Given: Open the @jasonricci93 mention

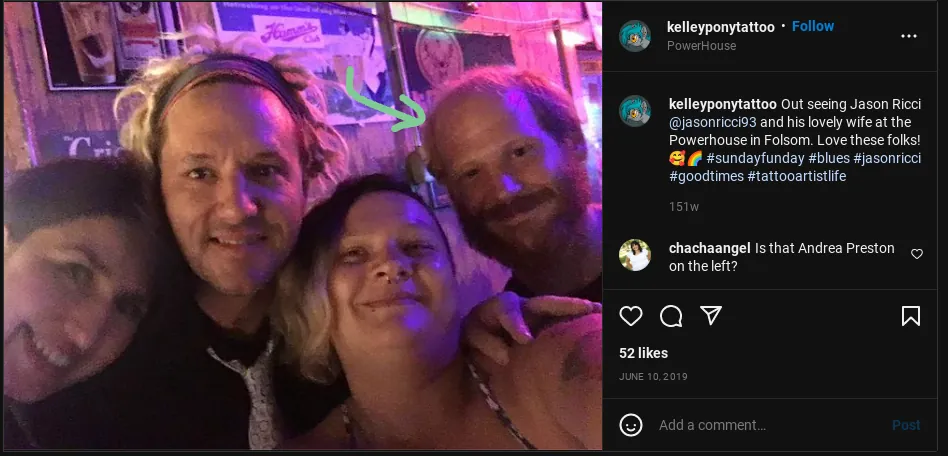Looking at the screenshot, I should (x=712, y=123).
